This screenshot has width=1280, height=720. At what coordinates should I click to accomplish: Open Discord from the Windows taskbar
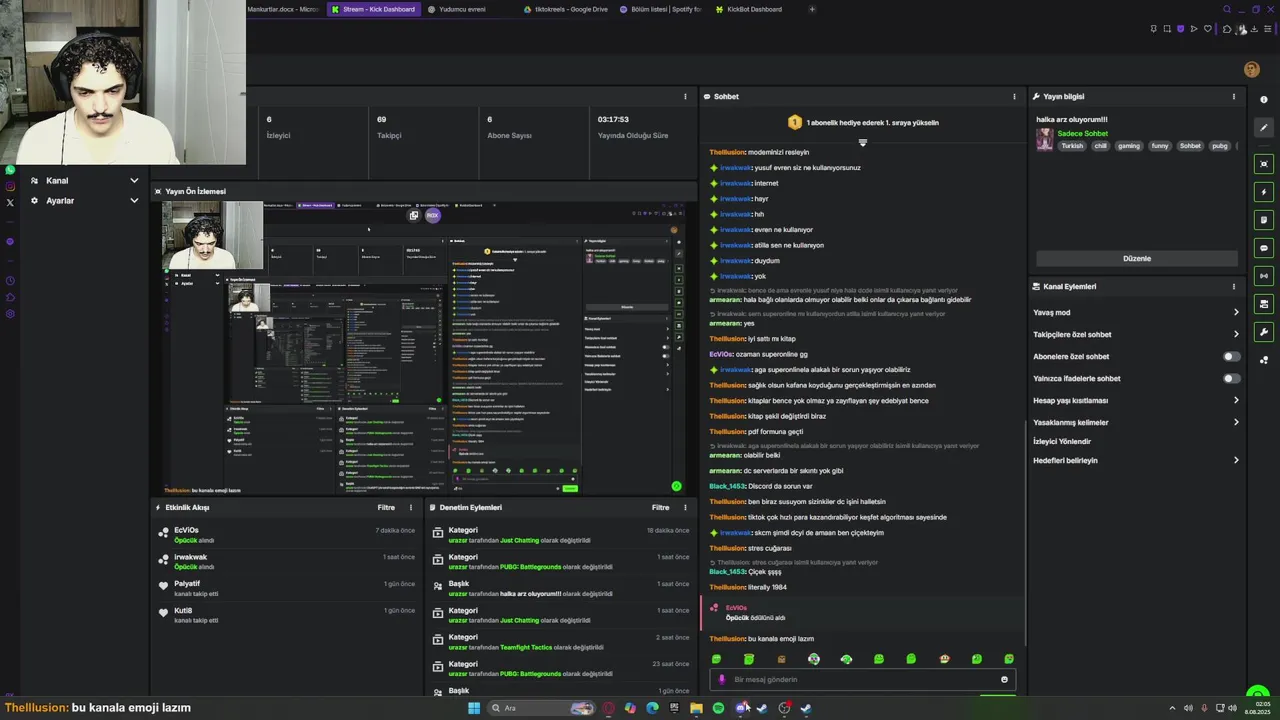(x=741, y=708)
